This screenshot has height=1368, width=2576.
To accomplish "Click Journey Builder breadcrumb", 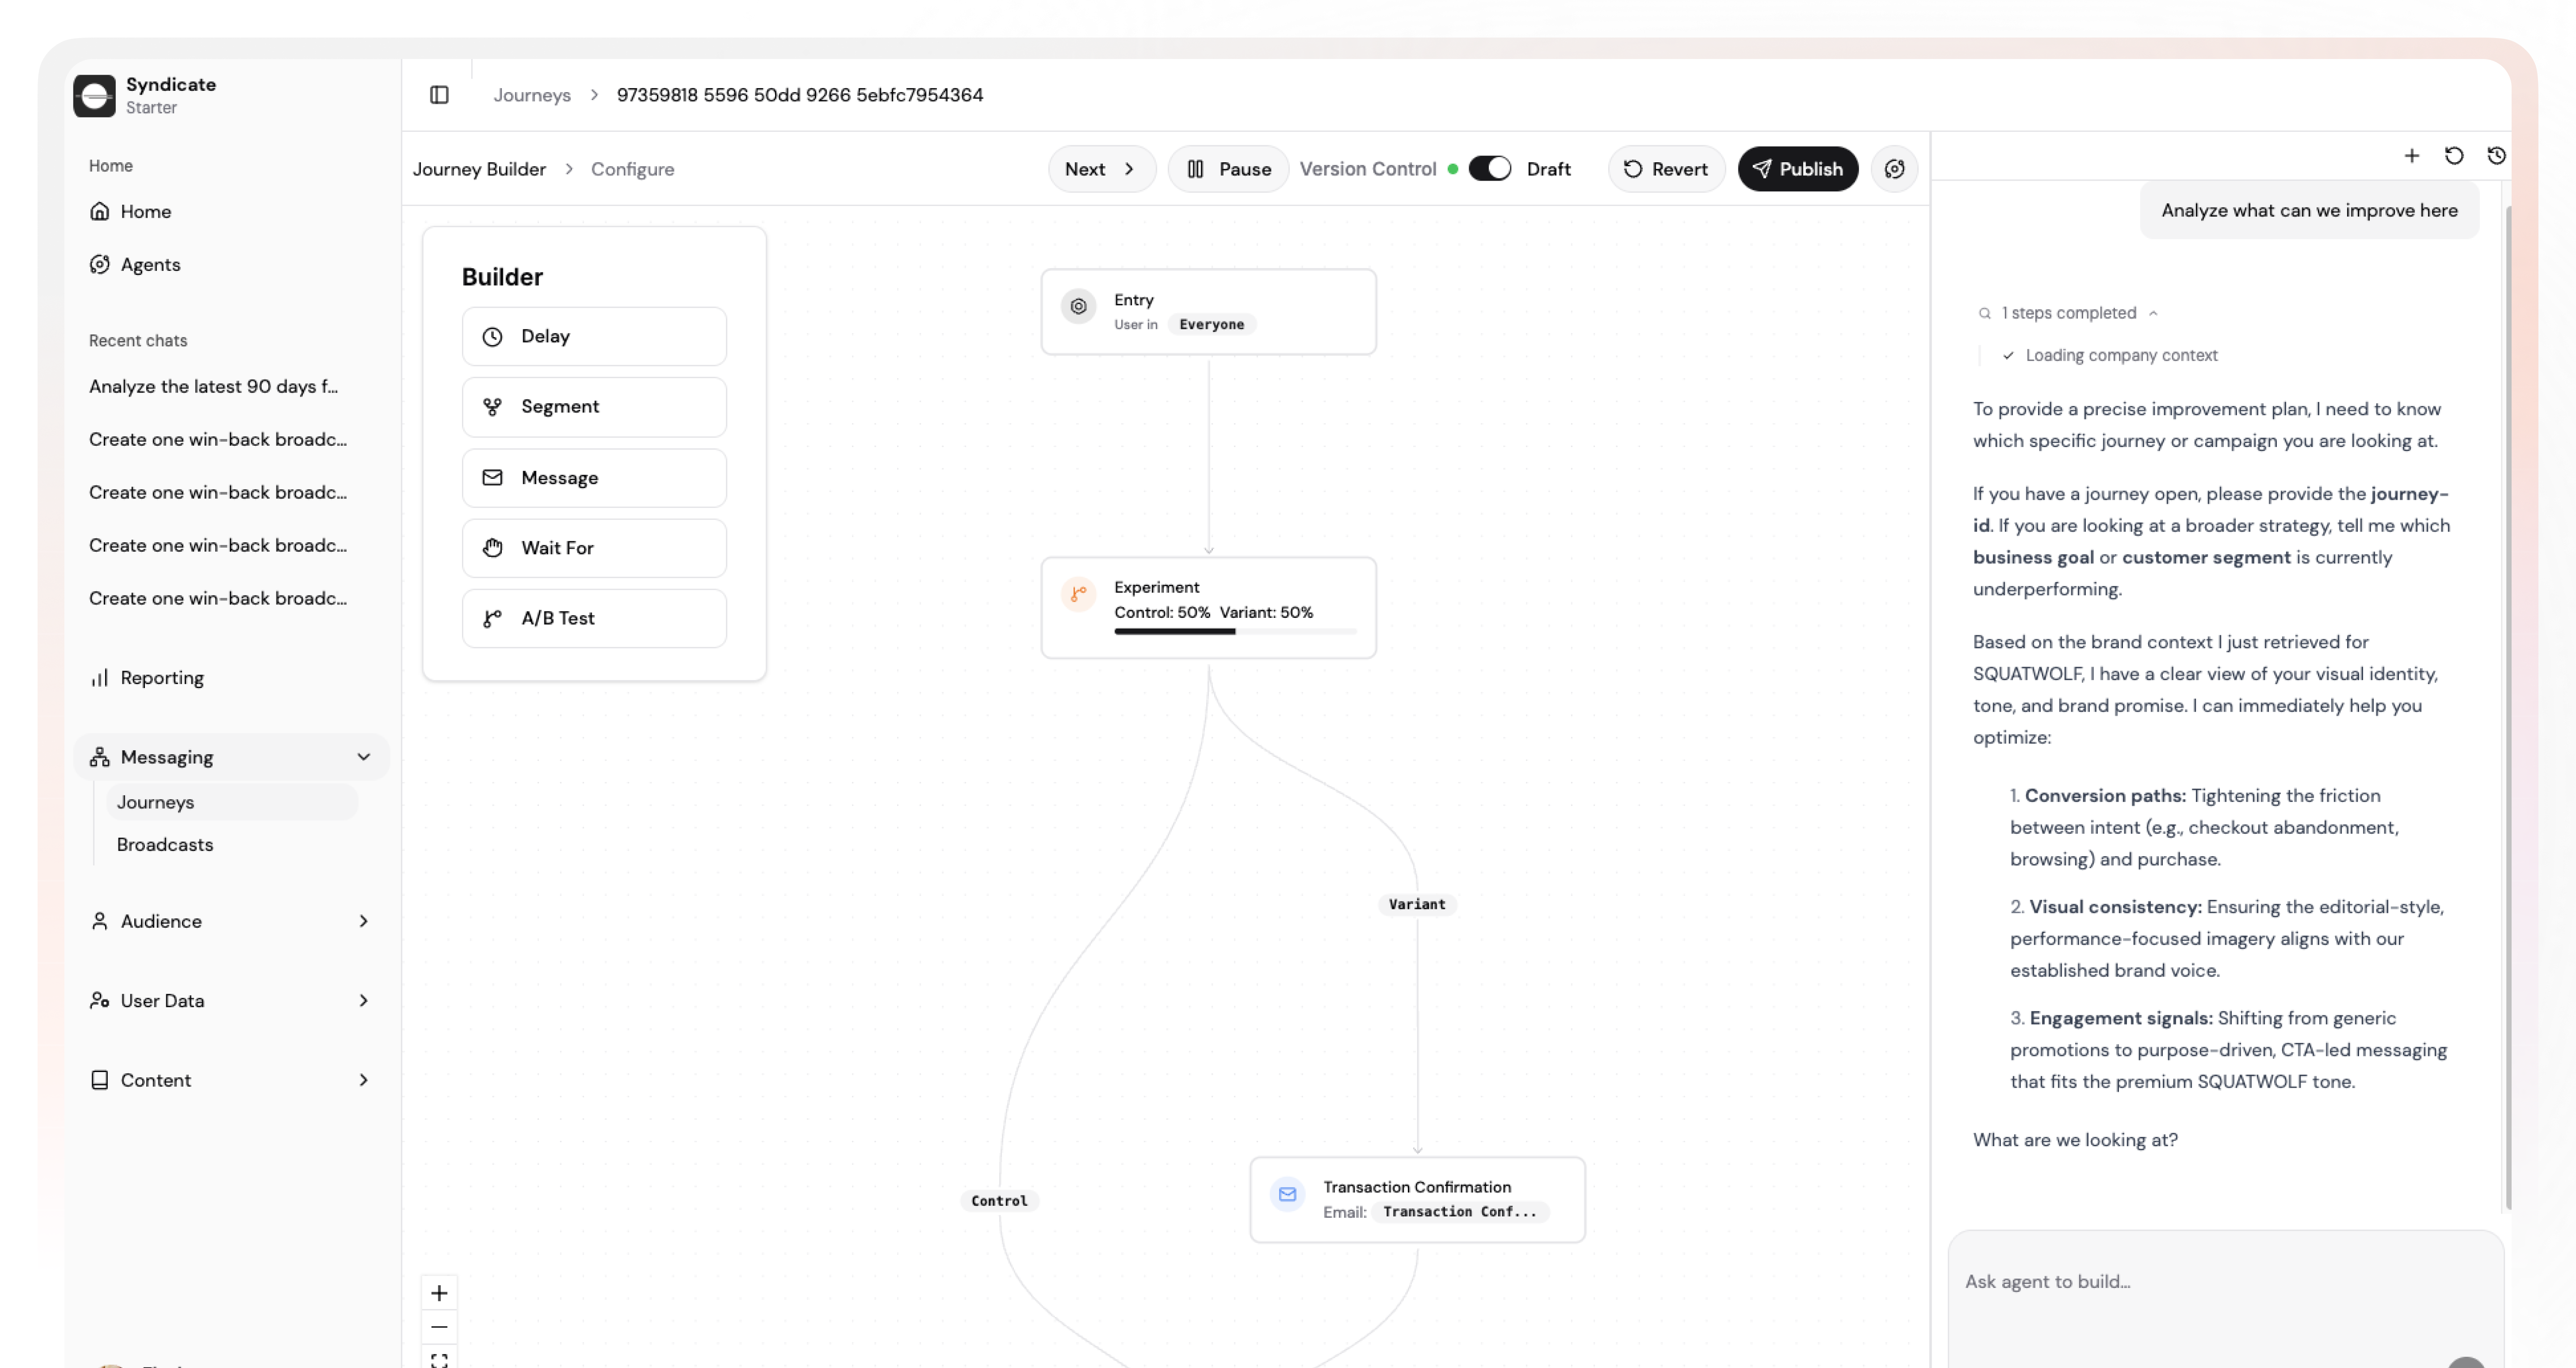I will pyautogui.click(x=479, y=169).
